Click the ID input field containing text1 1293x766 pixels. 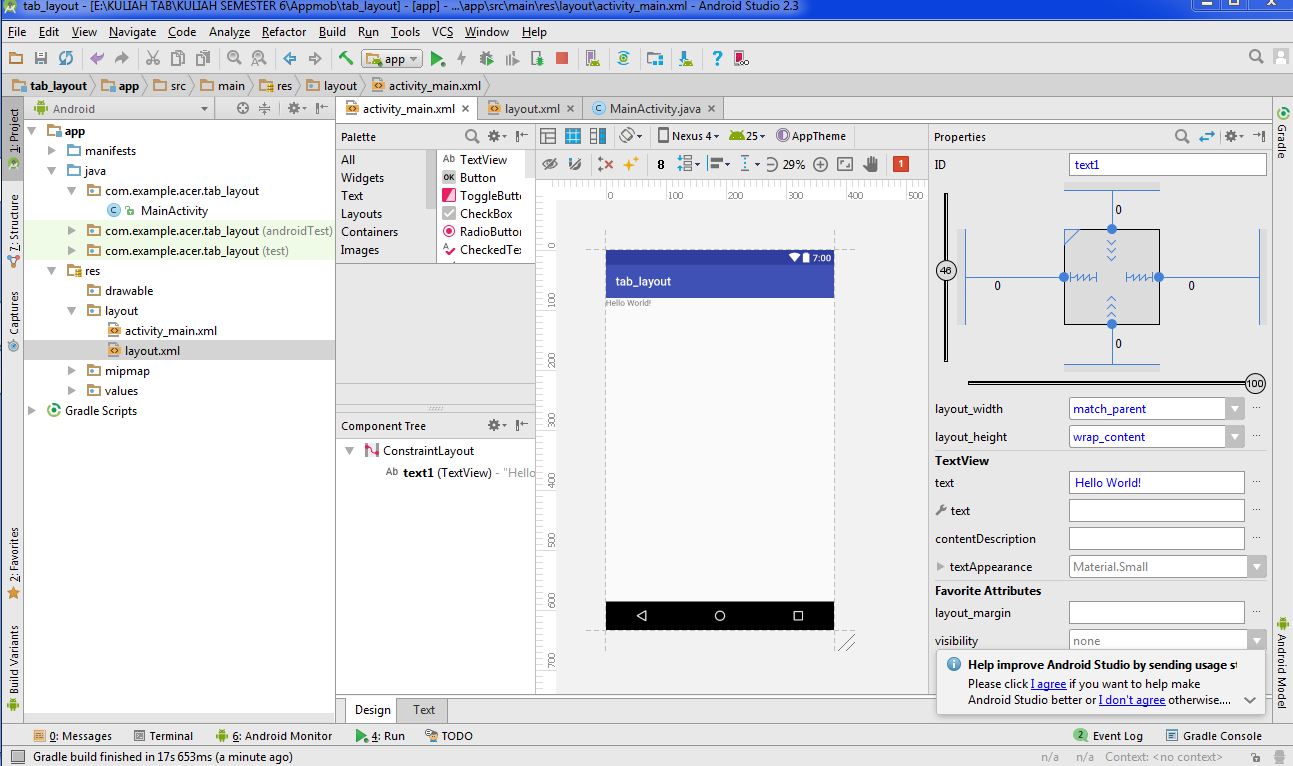click(1167, 164)
